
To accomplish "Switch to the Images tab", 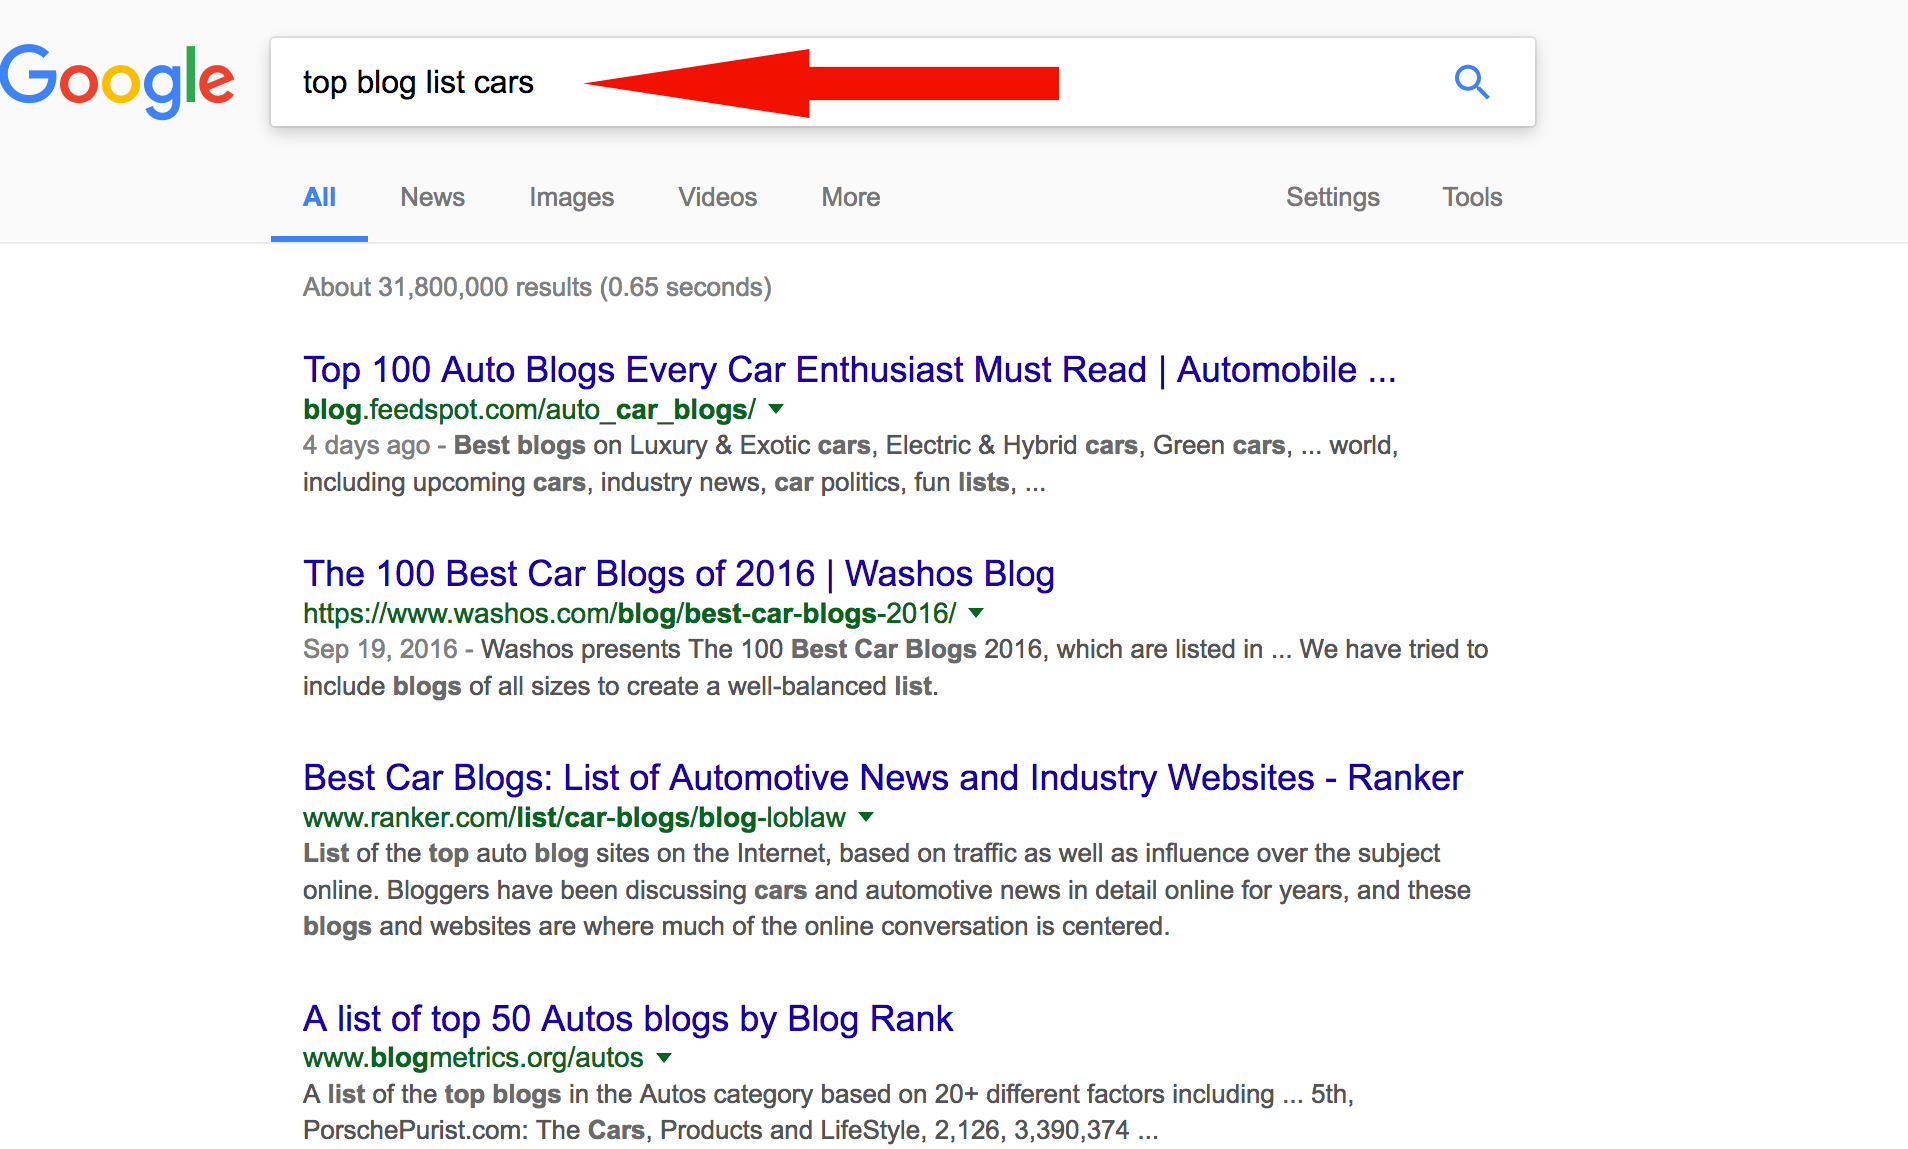I will click(571, 197).
